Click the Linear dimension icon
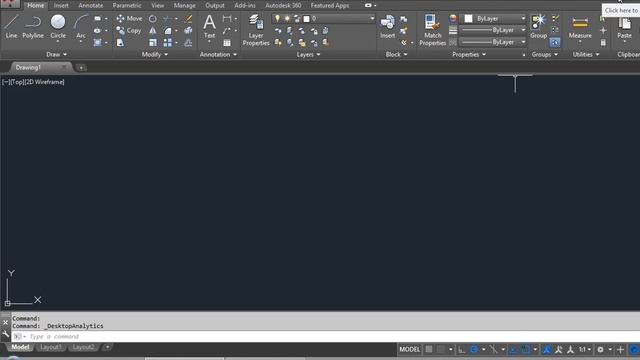 coord(227,18)
